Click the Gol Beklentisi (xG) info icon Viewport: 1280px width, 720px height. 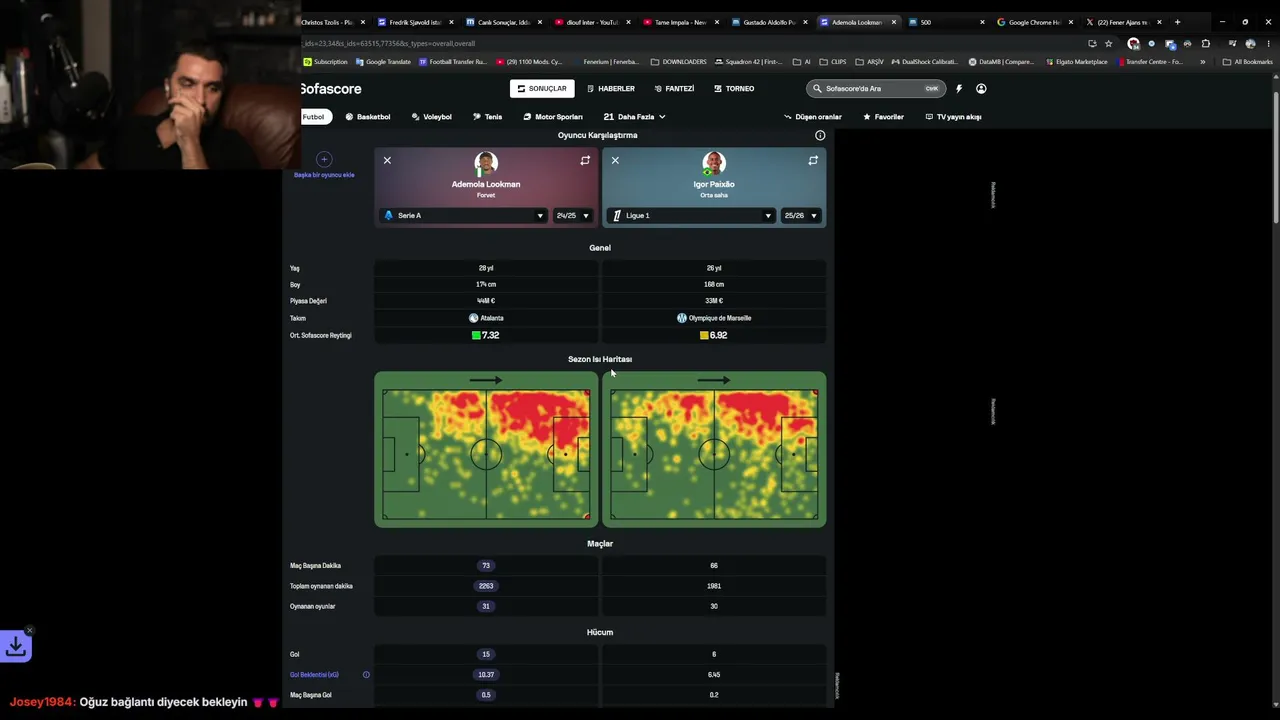click(366, 675)
